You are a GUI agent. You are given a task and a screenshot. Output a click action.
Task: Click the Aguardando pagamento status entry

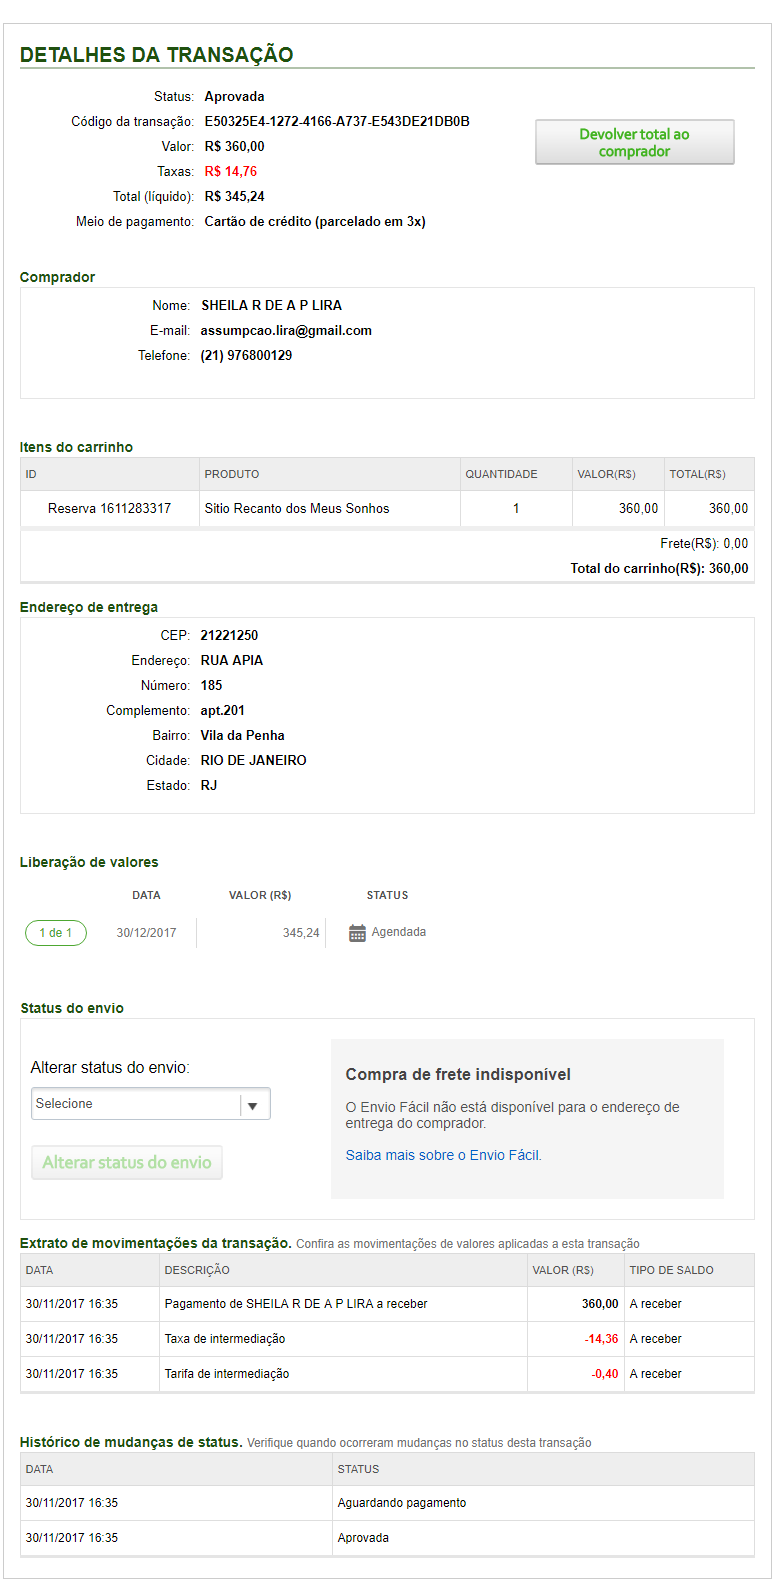pos(402,1503)
